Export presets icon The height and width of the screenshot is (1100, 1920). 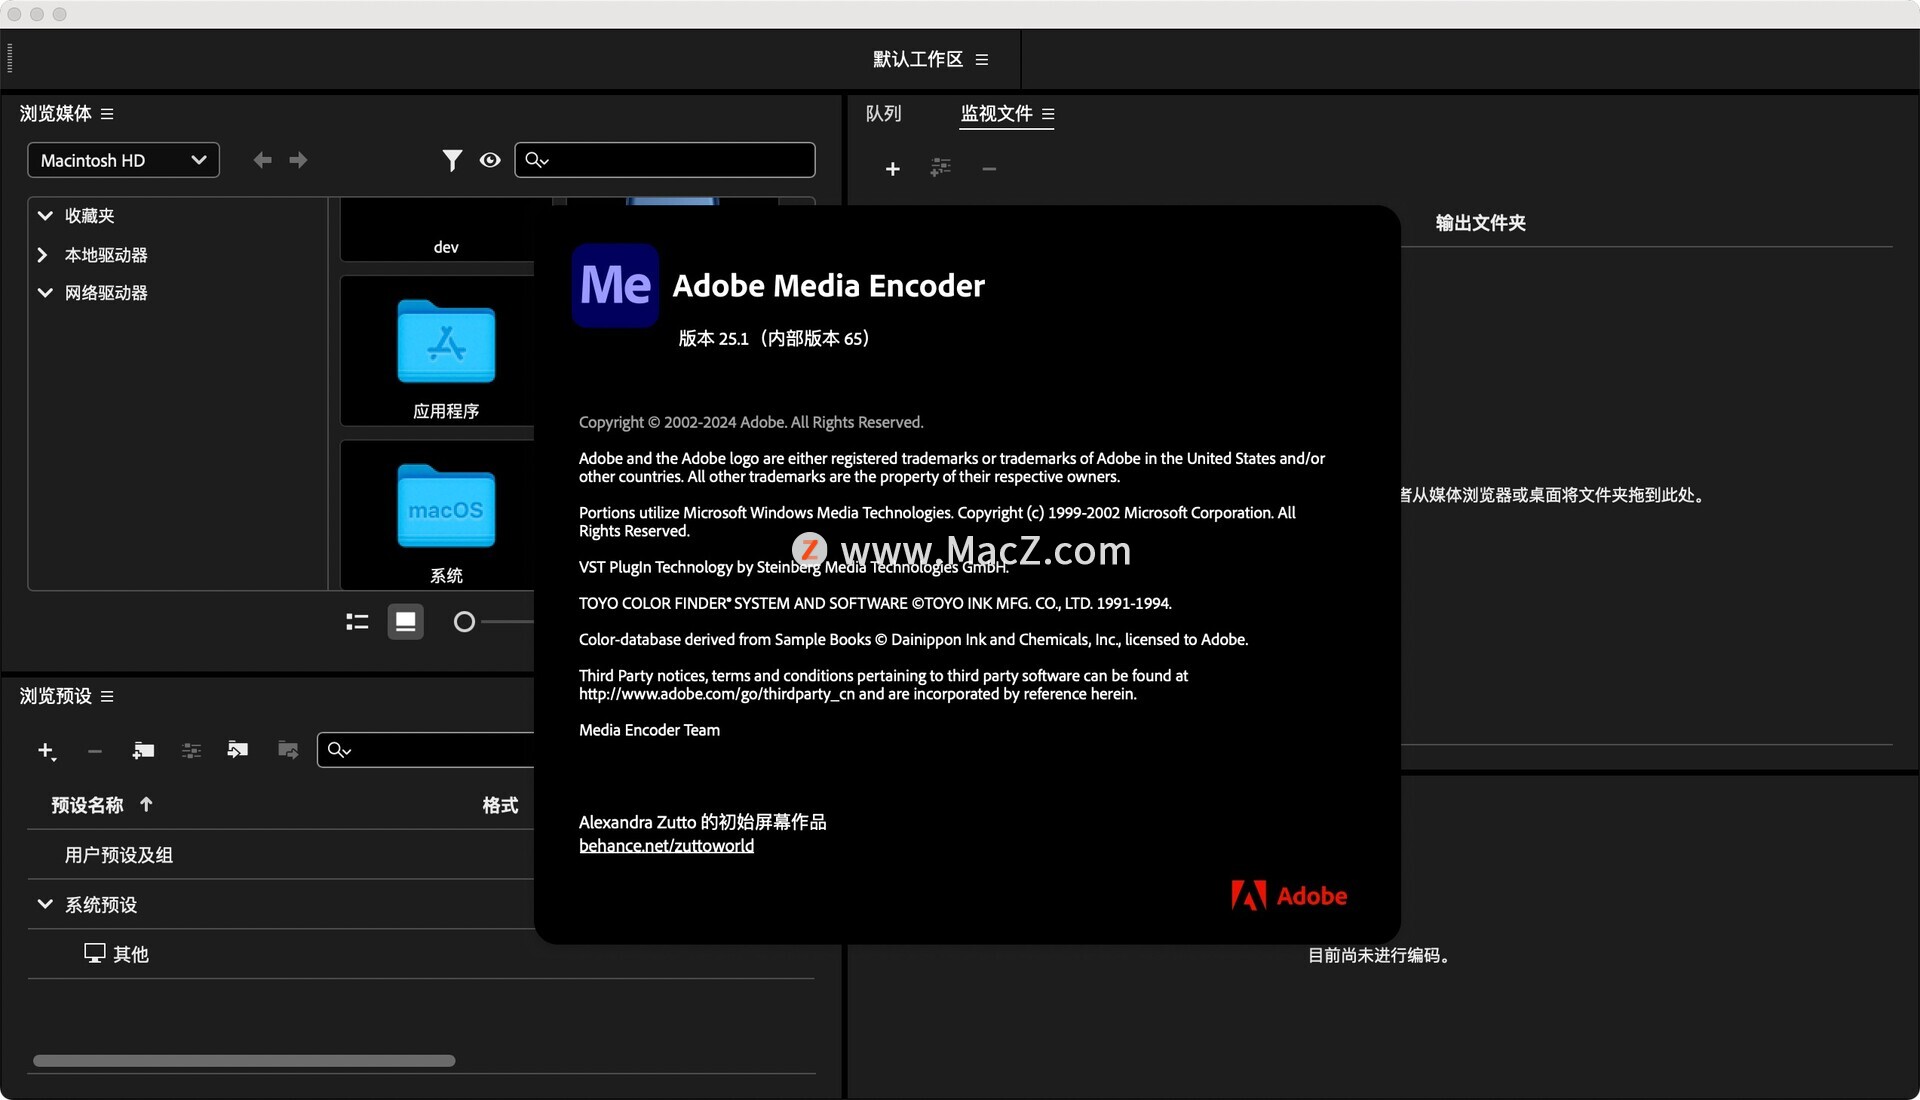click(x=288, y=750)
